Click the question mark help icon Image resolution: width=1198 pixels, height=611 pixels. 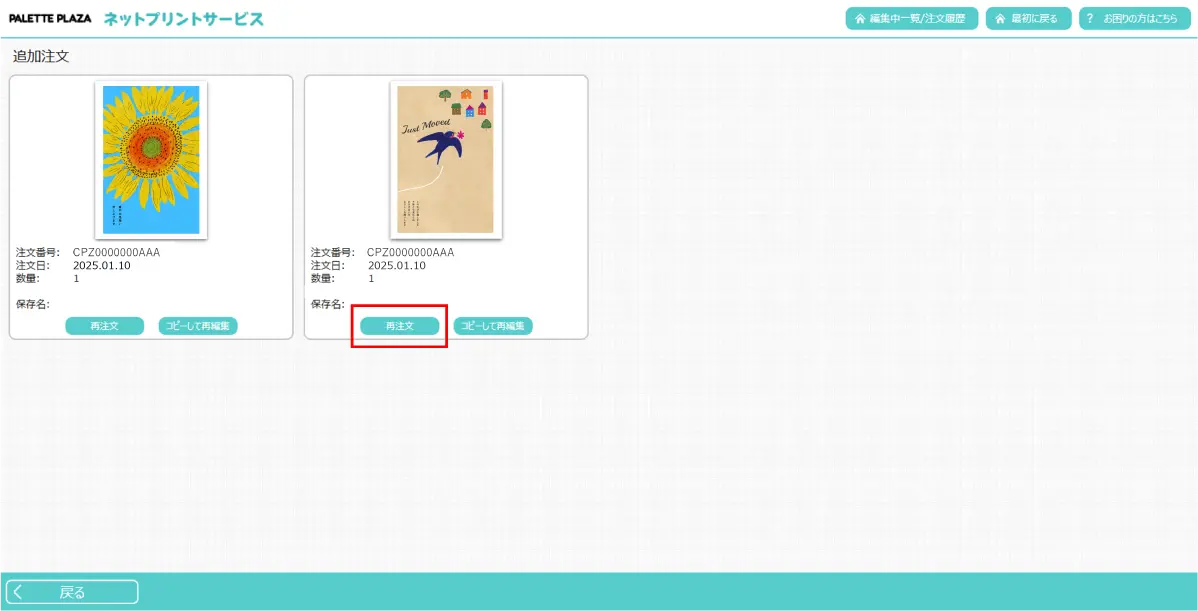click(x=1091, y=19)
